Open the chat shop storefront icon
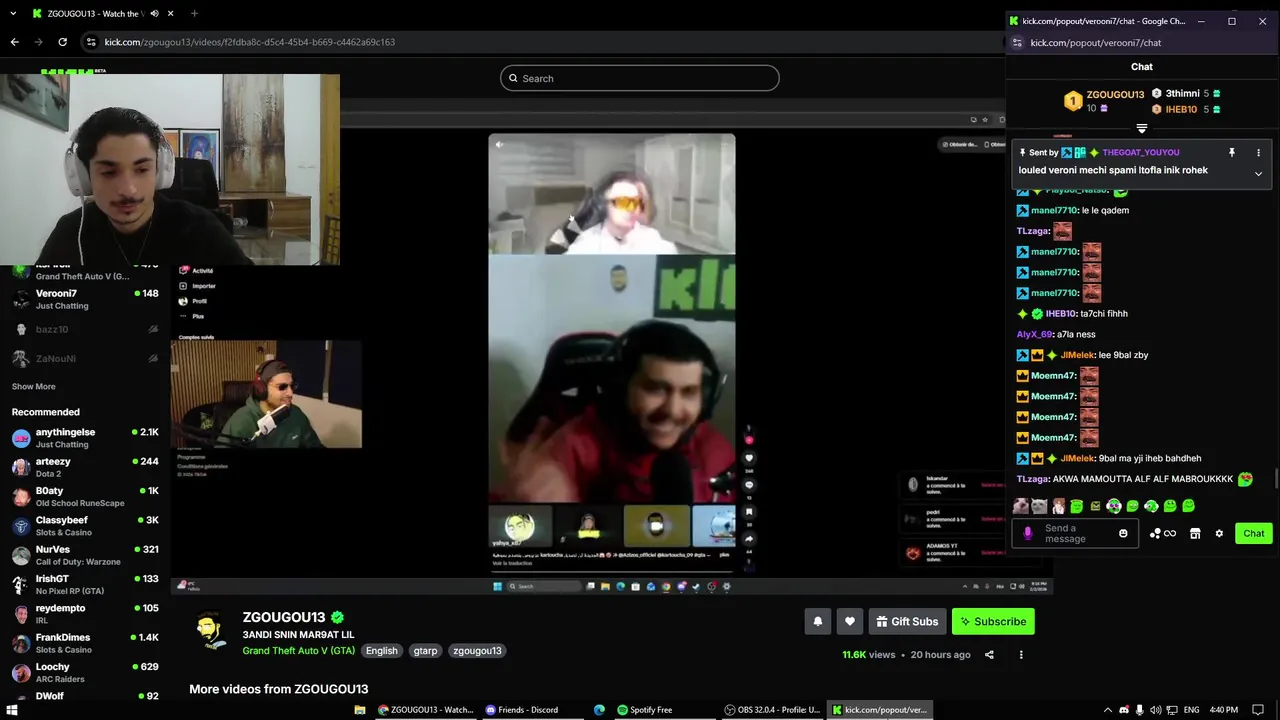This screenshot has width=1280, height=720. (1195, 534)
